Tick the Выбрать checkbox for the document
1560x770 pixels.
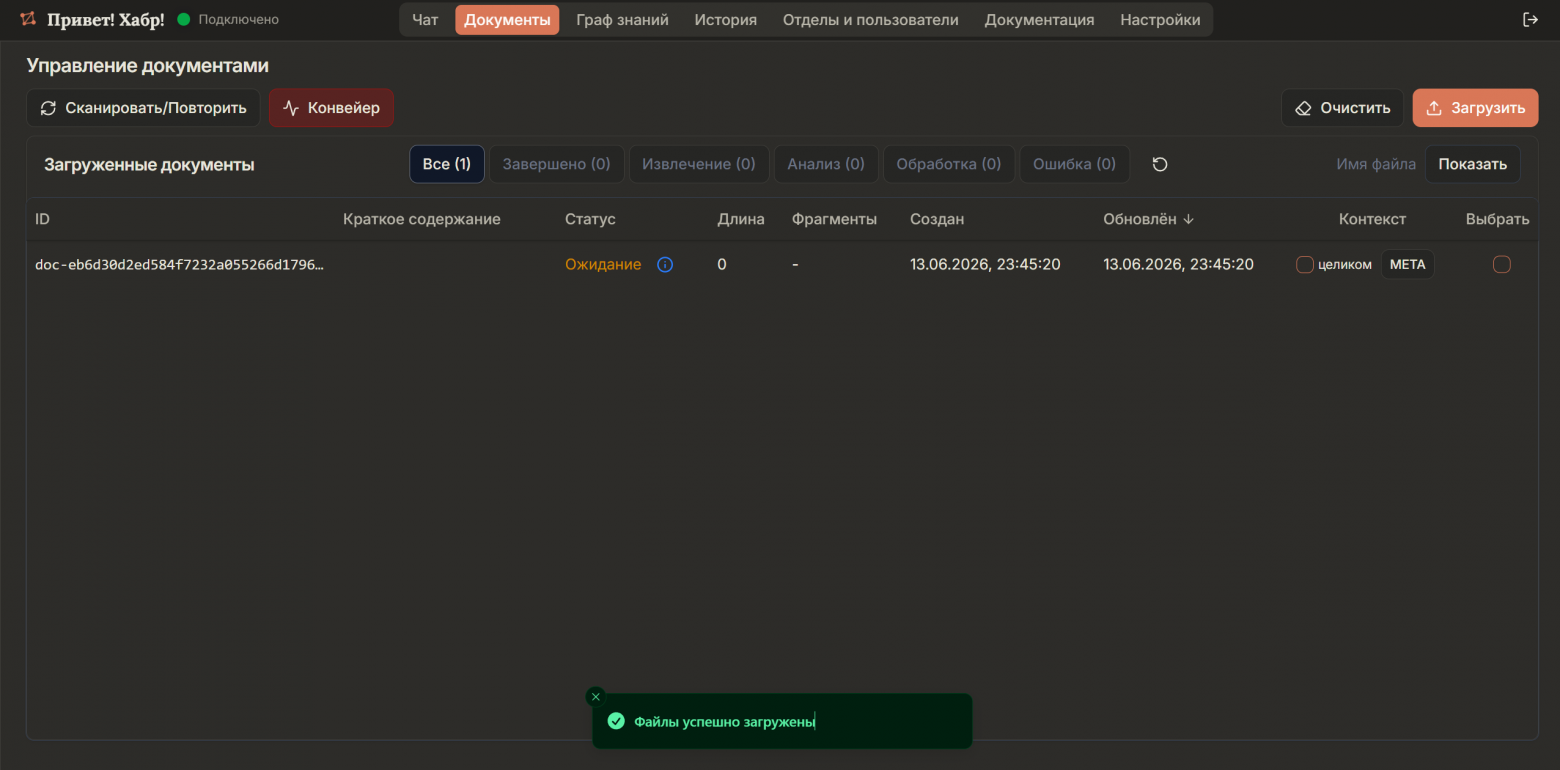[1502, 265]
